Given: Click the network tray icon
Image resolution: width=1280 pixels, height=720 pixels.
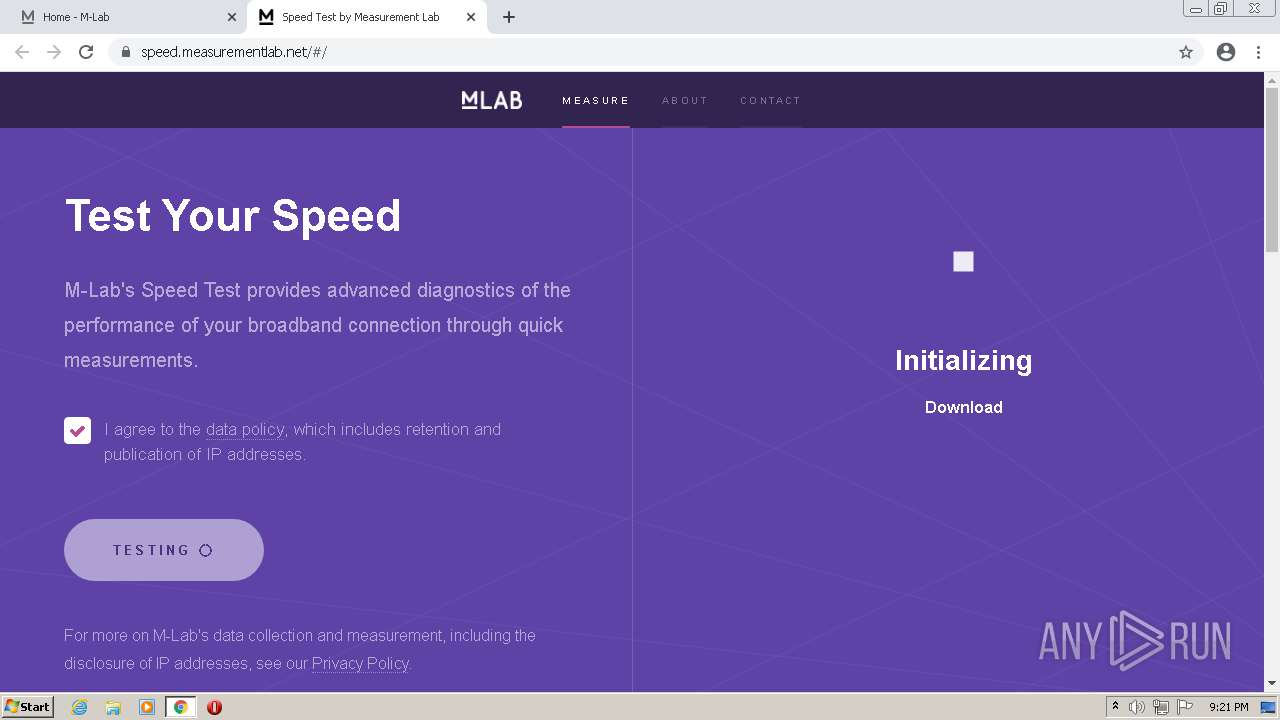Looking at the screenshot, I should [x=1161, y=707].
